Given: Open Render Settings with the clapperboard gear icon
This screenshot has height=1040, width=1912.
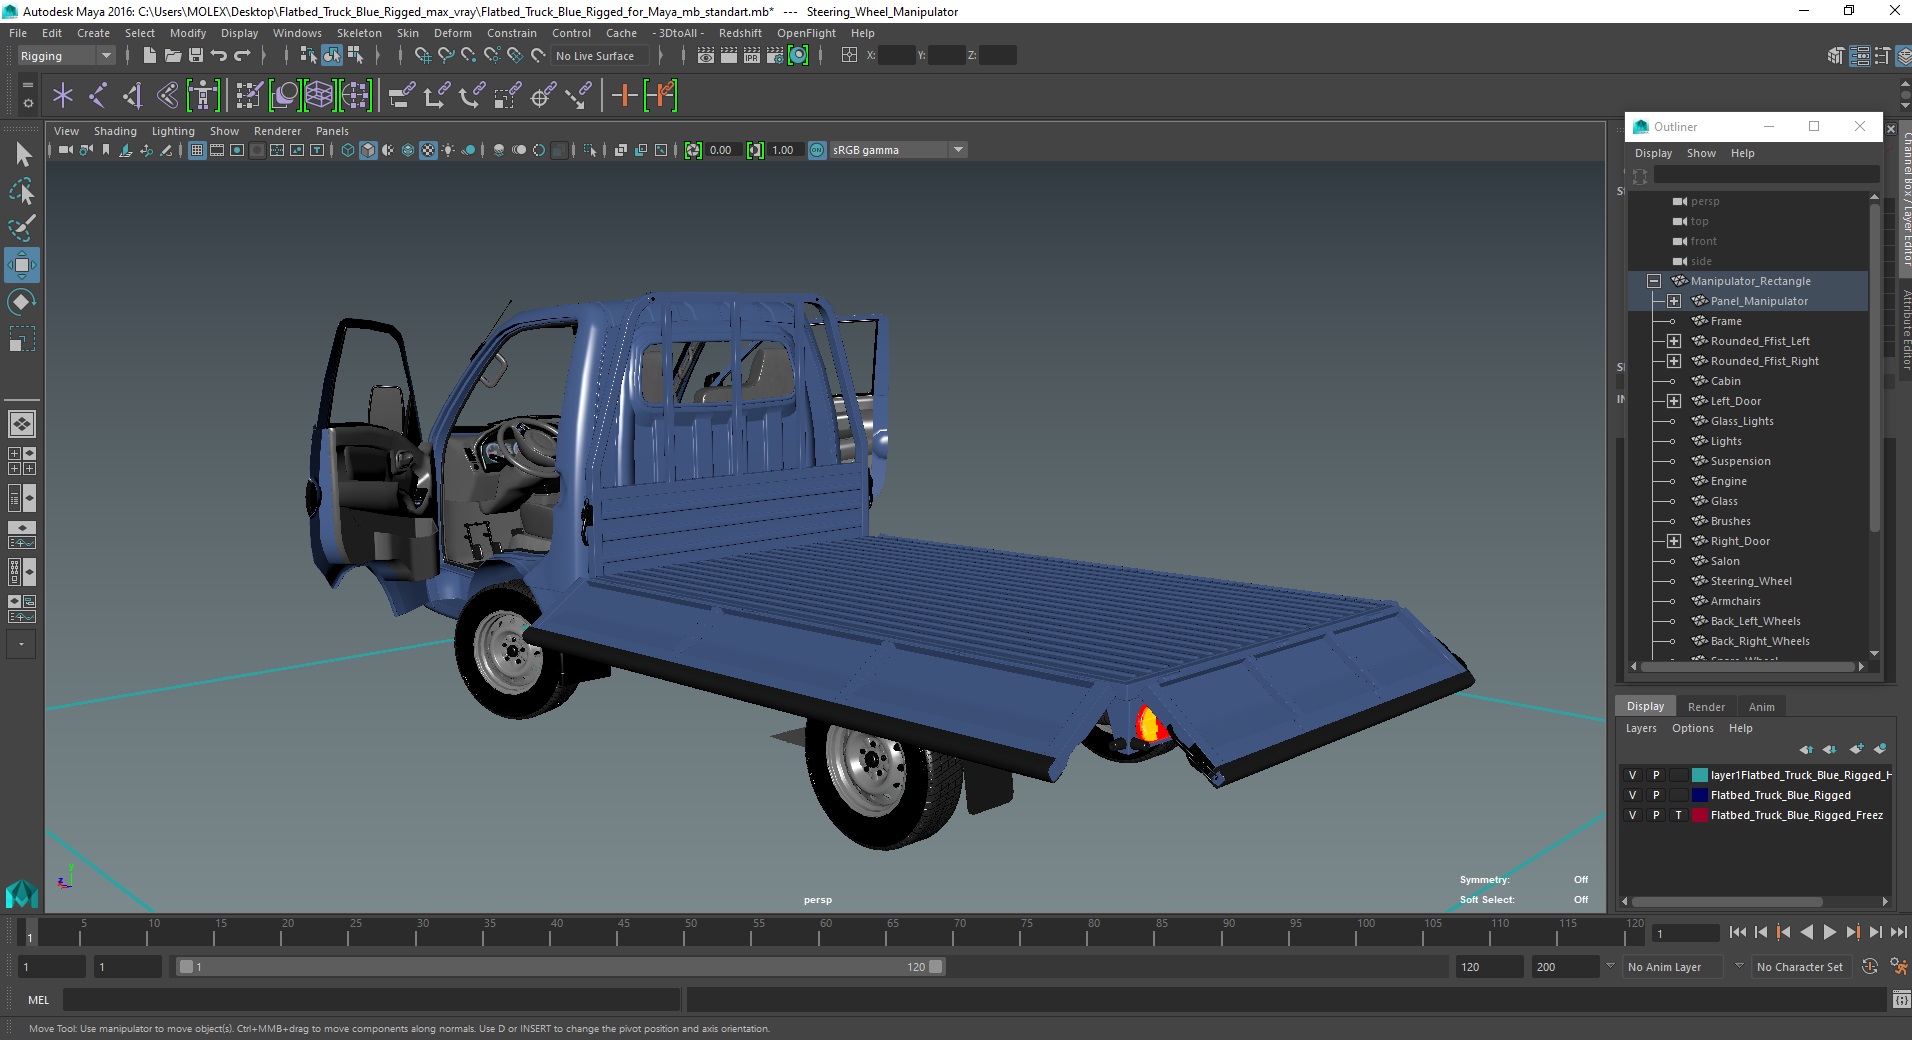Looking at the screenshot, I should click(x=775, y=55).
